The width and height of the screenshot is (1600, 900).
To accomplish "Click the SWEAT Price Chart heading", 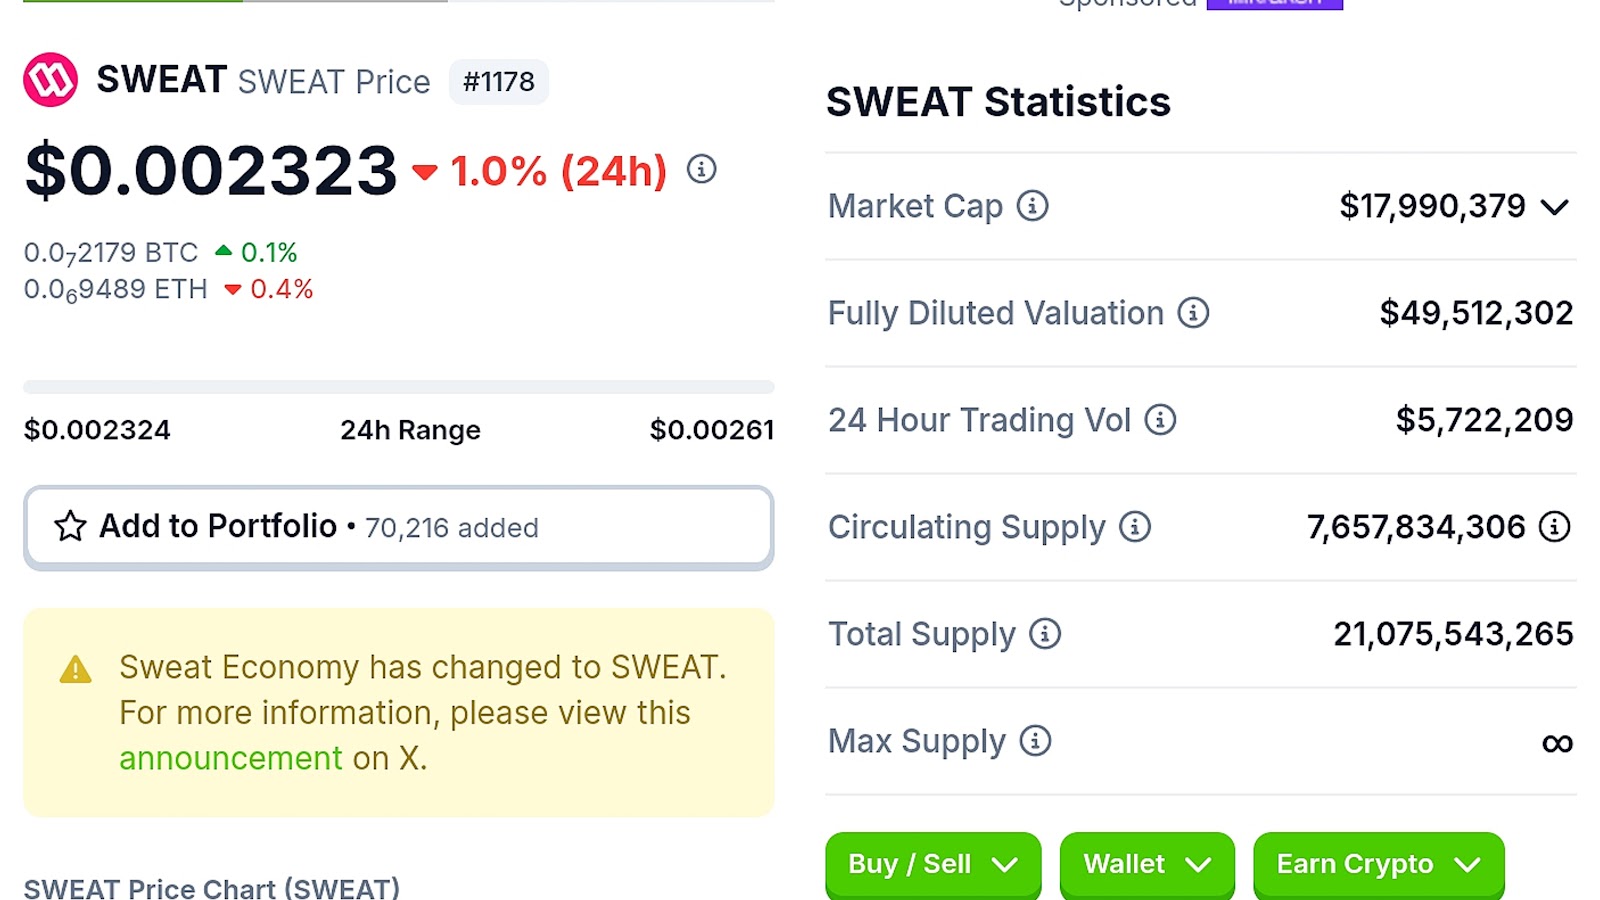I will tap(212, 888).
